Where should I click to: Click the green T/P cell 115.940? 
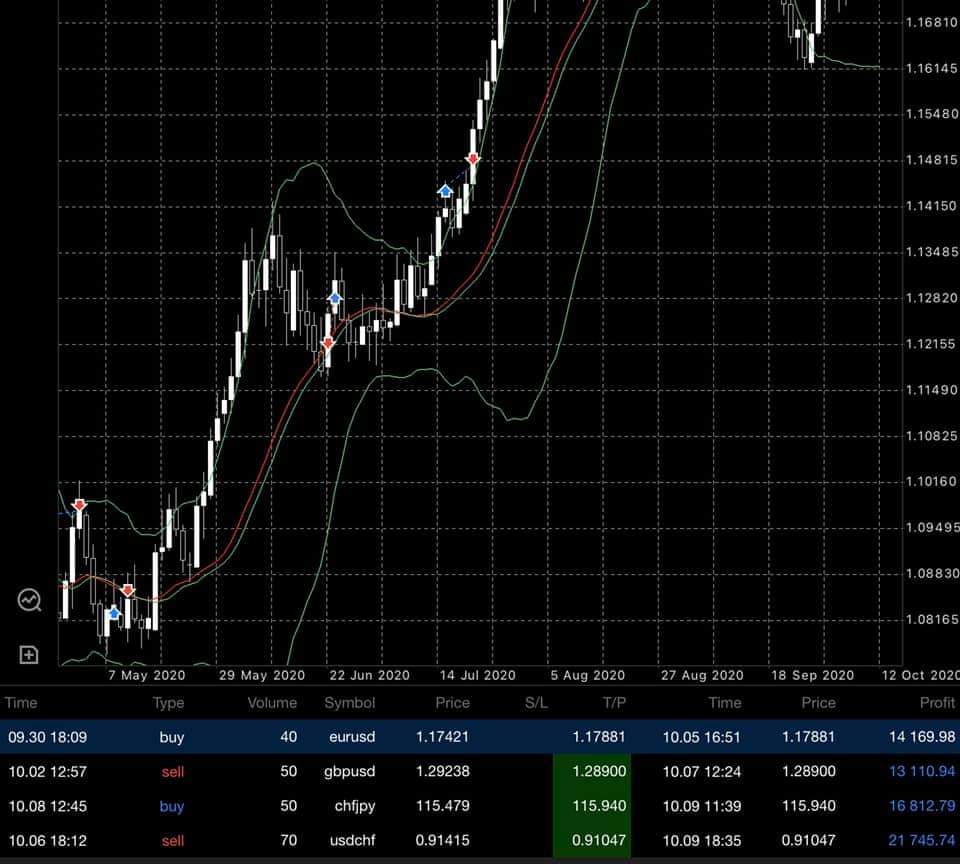(x=592, y=806)
